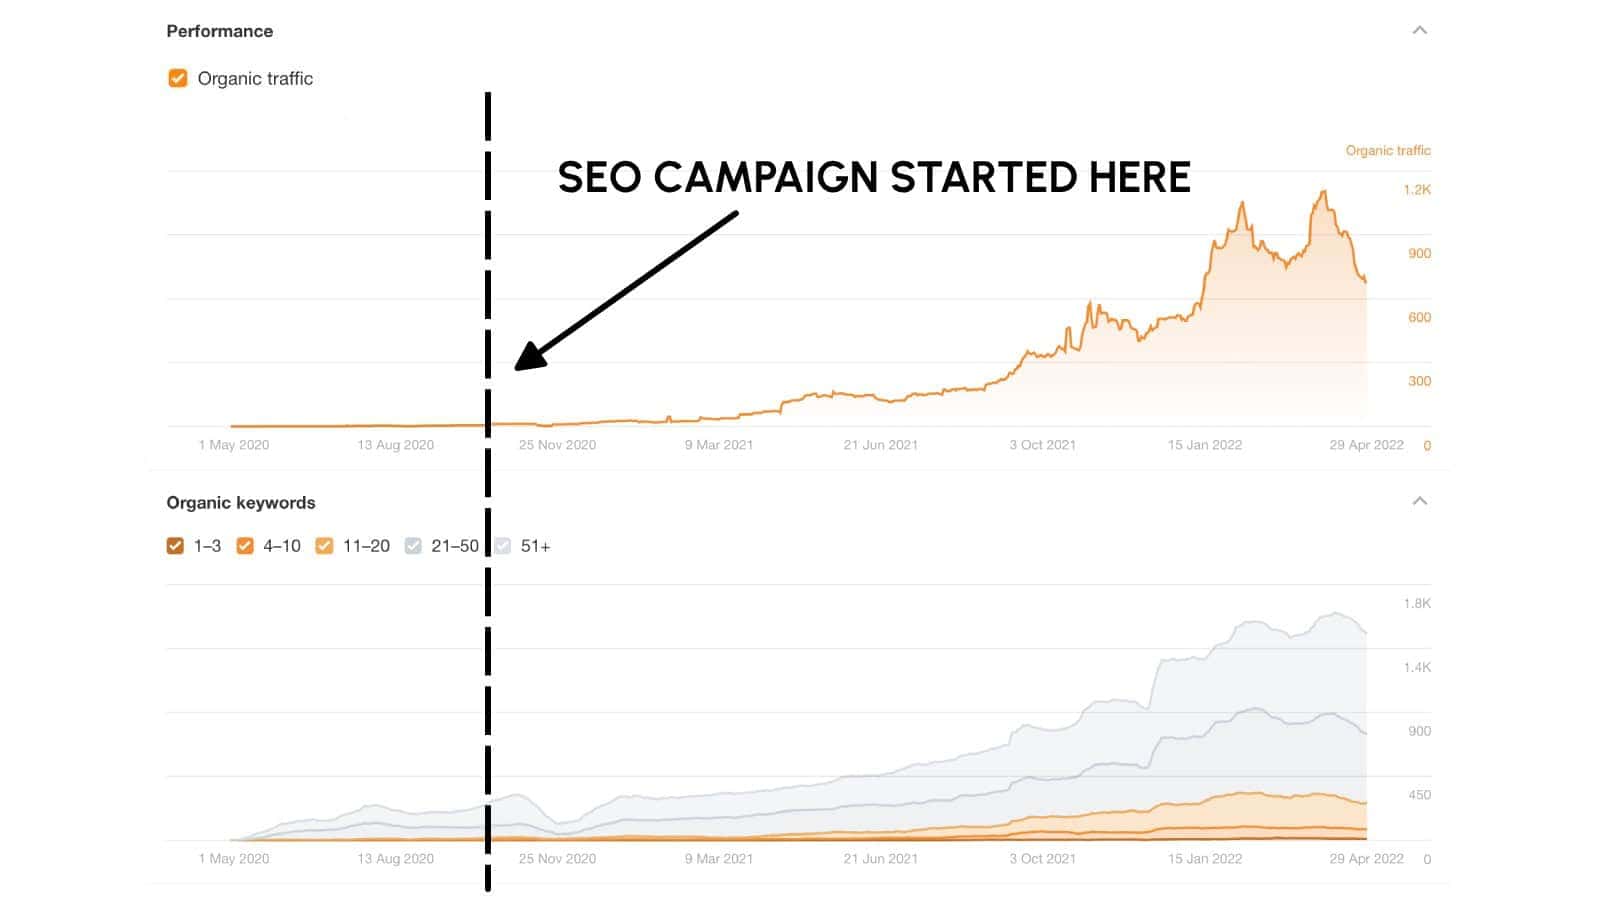Viewport: 1600px width, 900px height.
Task: Enable the 21–50 keyword range checkbox
Action: coord(413,546)
